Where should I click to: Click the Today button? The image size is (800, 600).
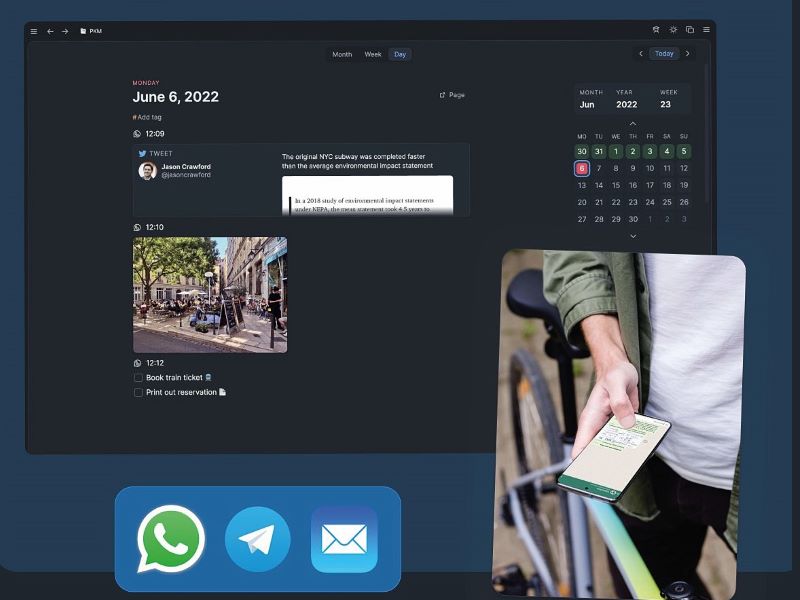664,54
